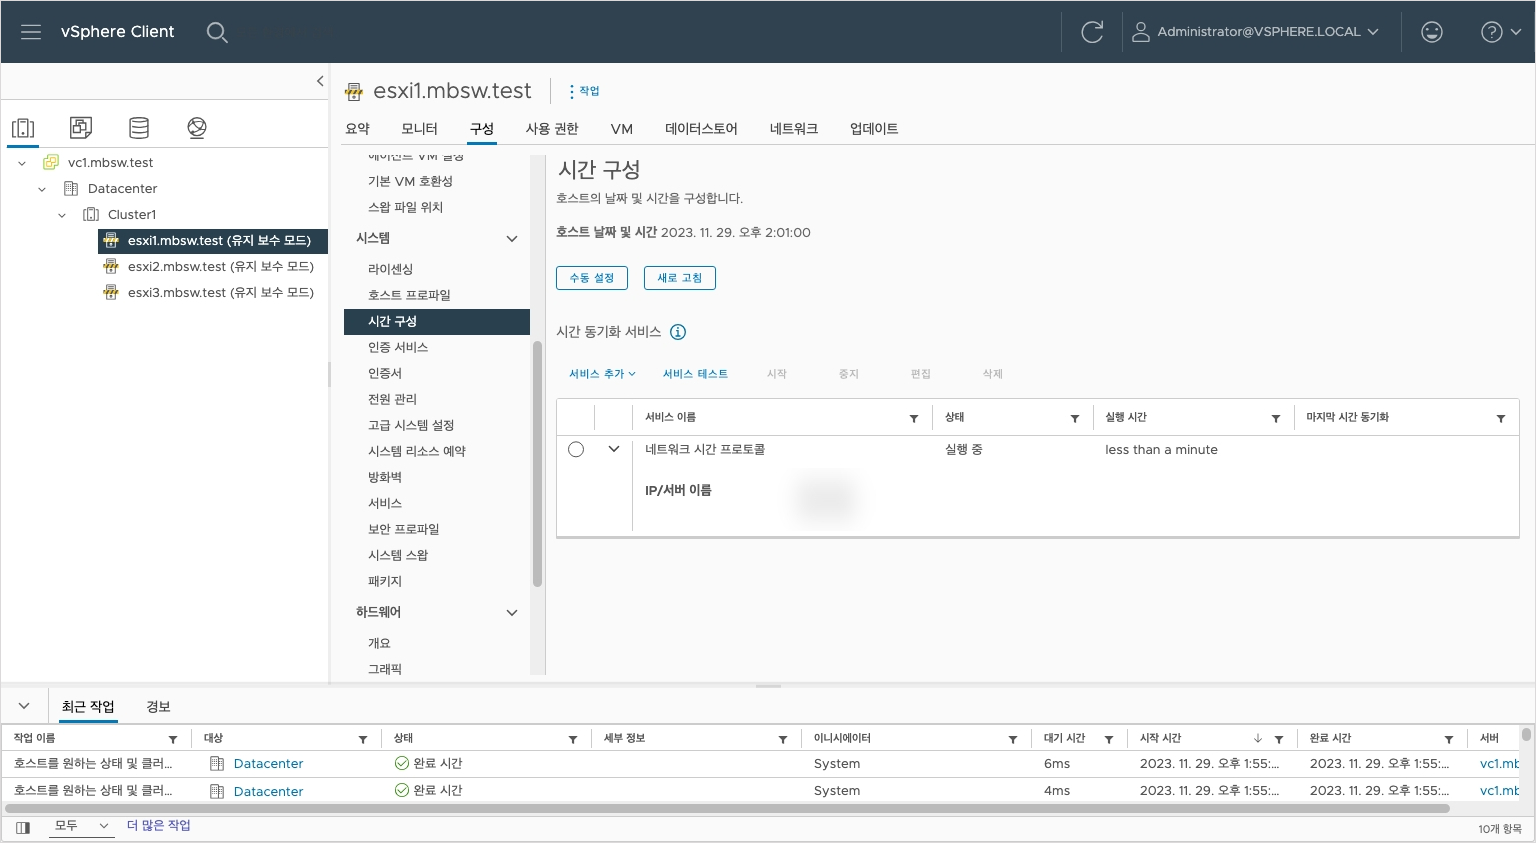Filter the 이니시에이터 column
The height and width of the screenshot is (843, 1536).
1013,740
